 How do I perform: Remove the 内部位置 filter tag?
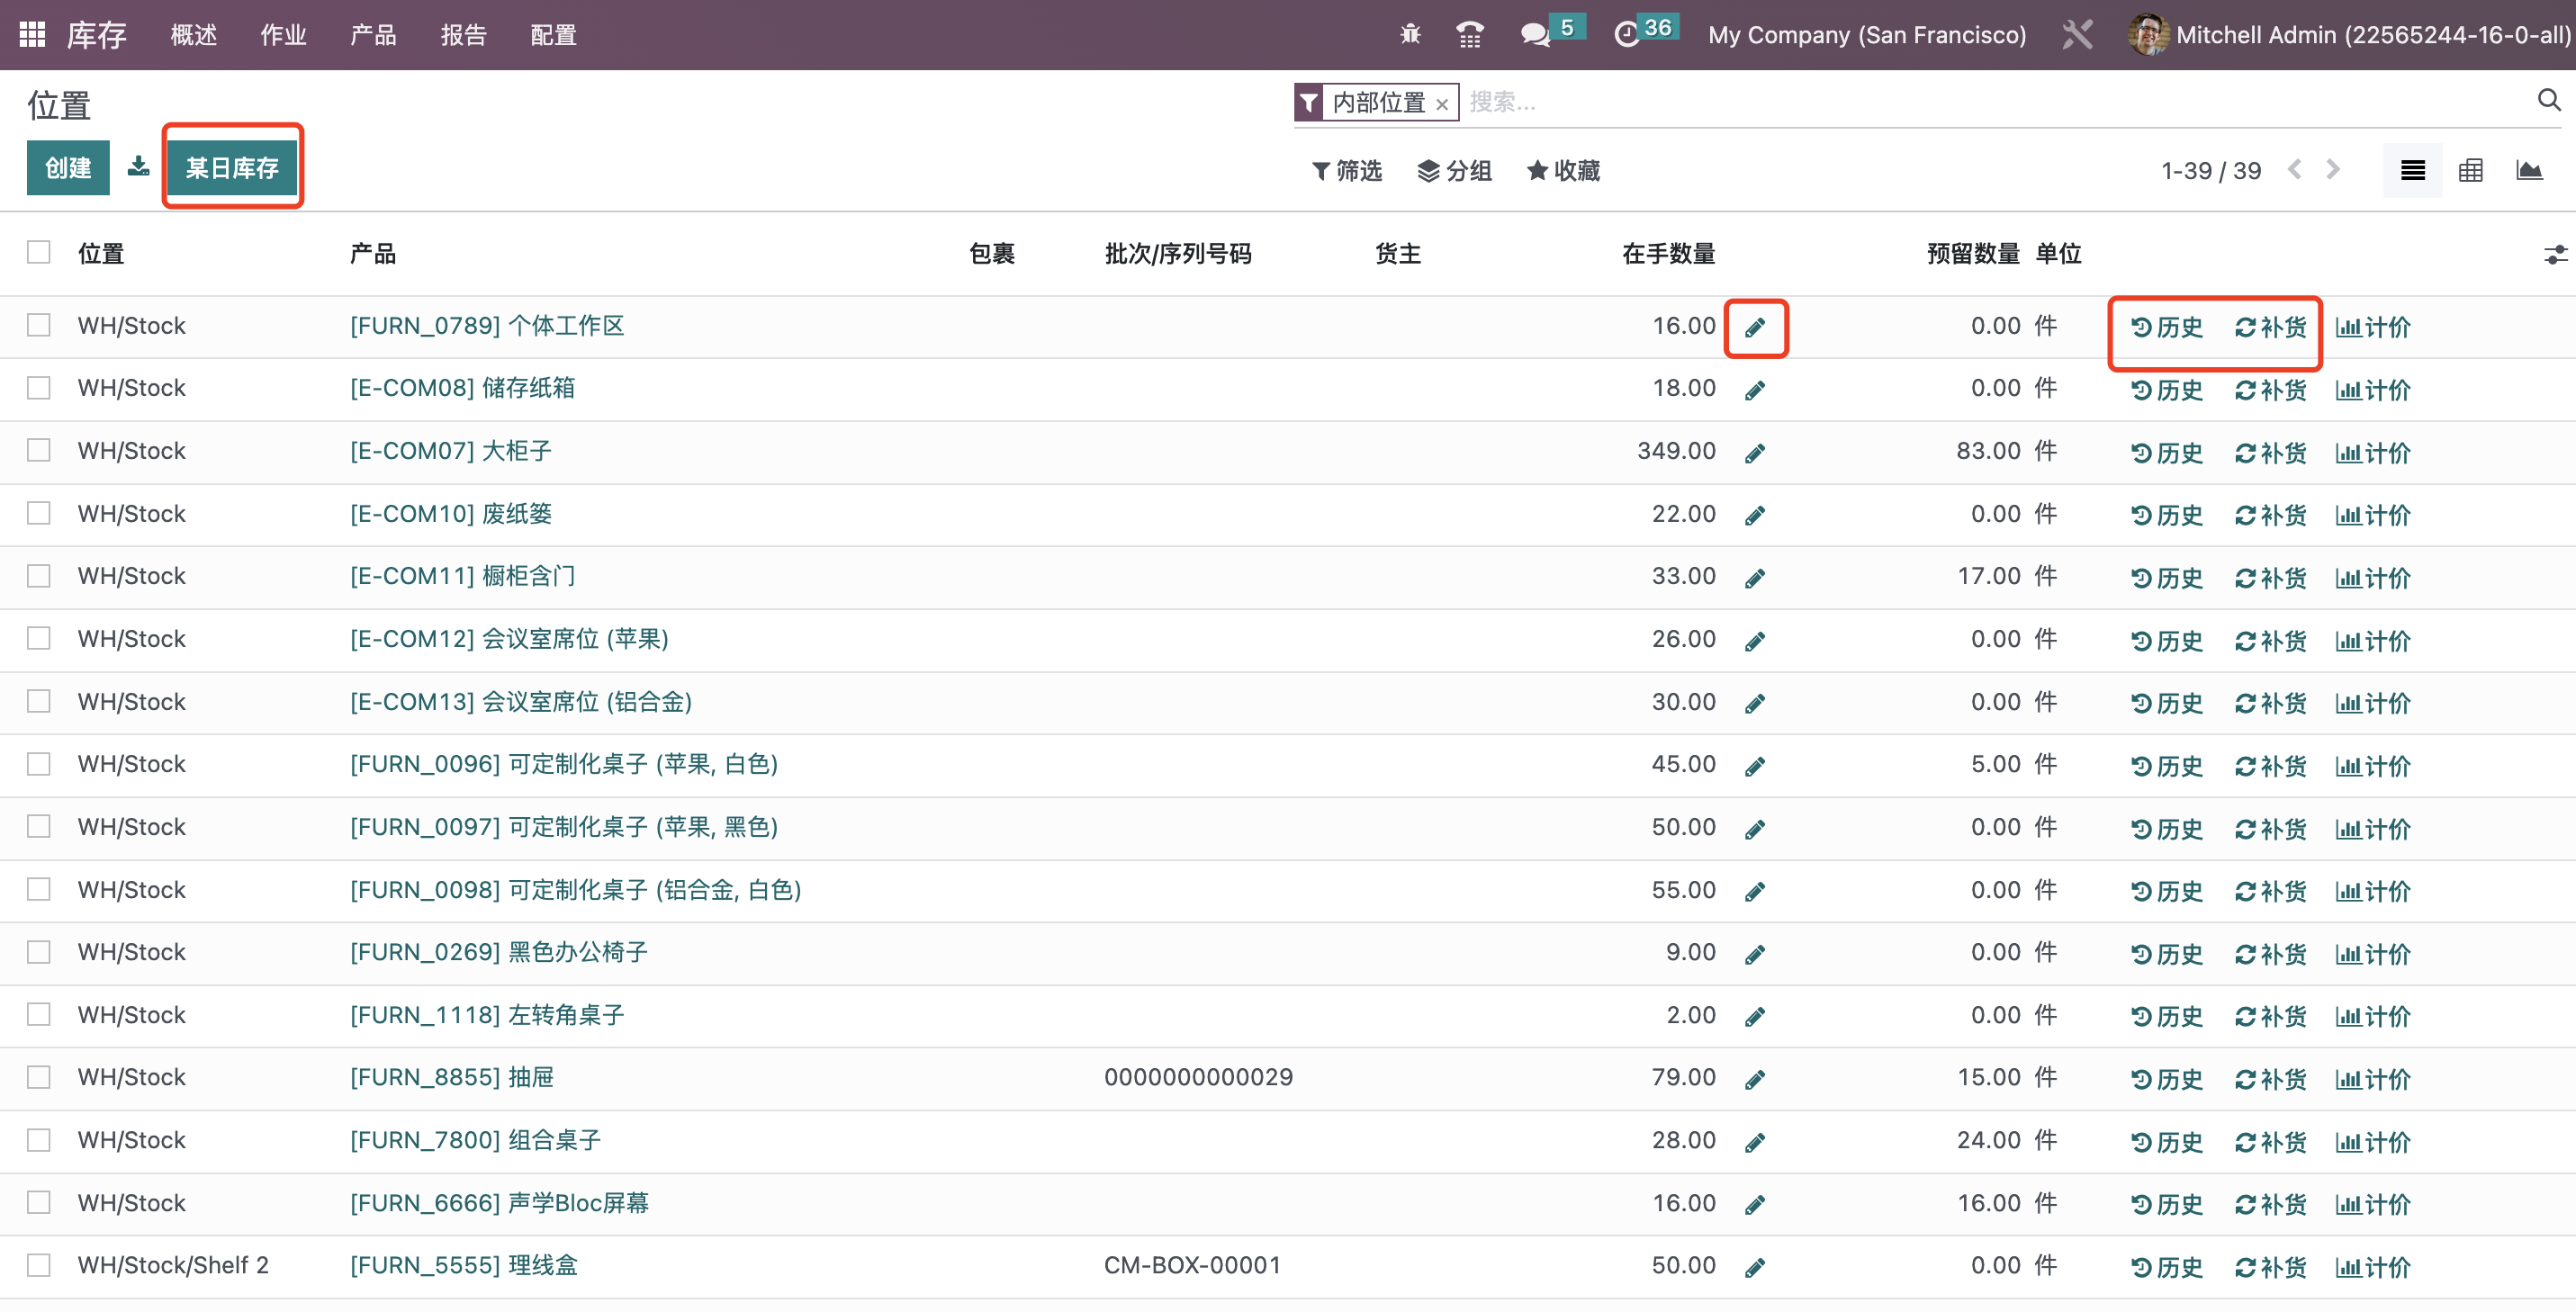tap(1442, 104)
